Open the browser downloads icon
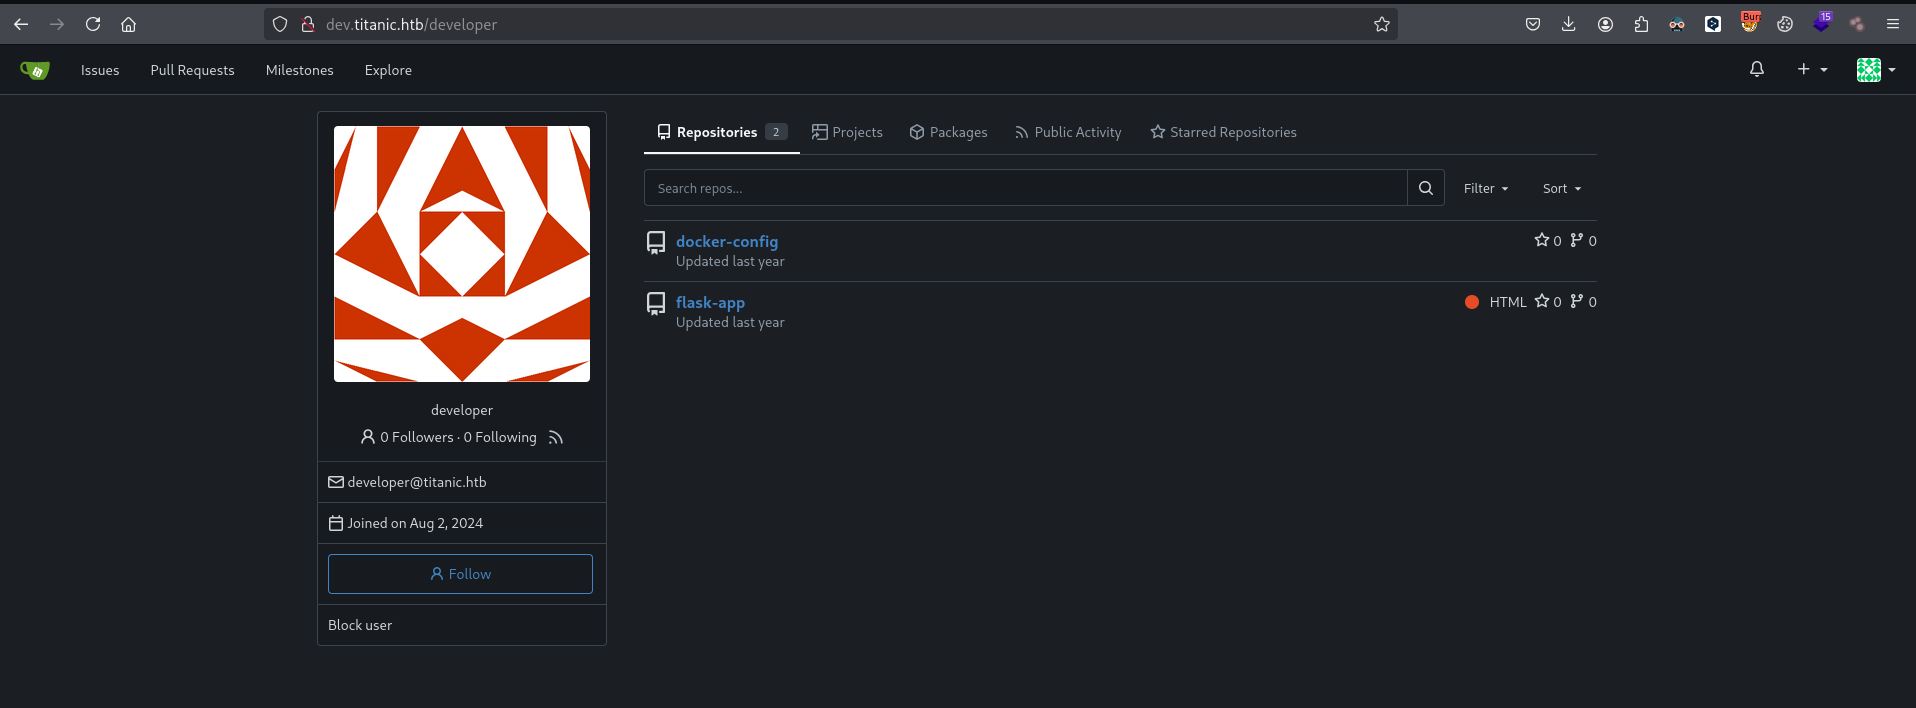The image size is (1916, 708). 1568,24
